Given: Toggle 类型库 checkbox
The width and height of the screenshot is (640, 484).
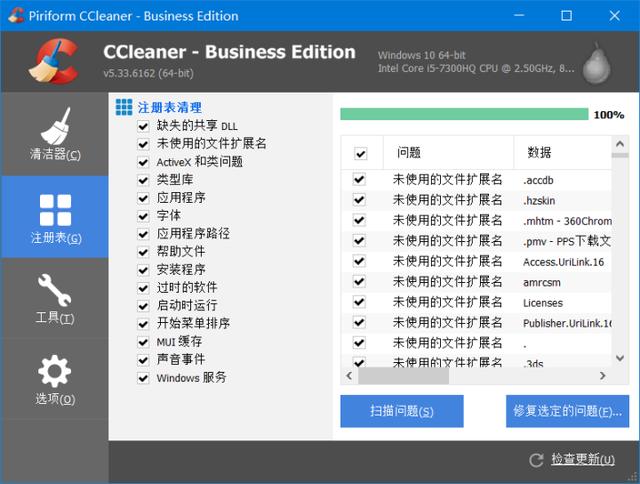Looking at the screenshot, I should (143, 180).
